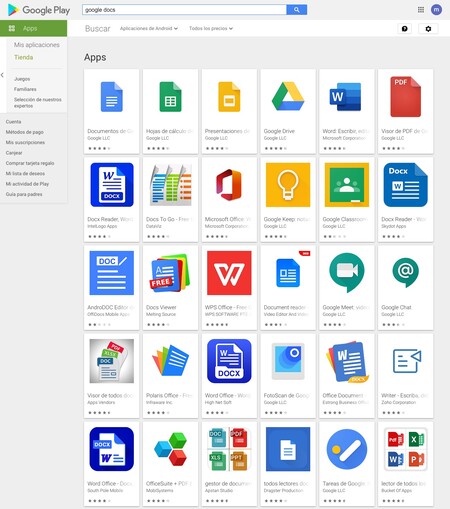Select the WPS Office red icon

tap(229, 273)
